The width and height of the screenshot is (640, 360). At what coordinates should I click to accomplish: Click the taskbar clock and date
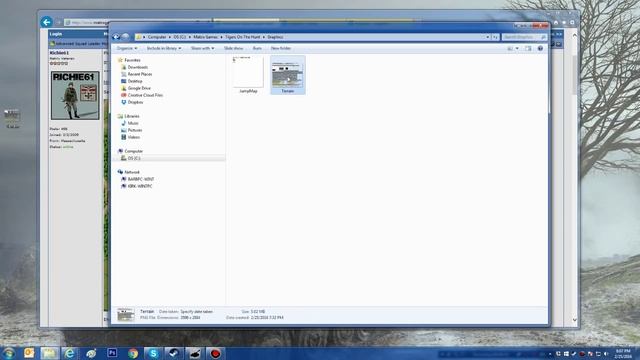pos(623,353)
